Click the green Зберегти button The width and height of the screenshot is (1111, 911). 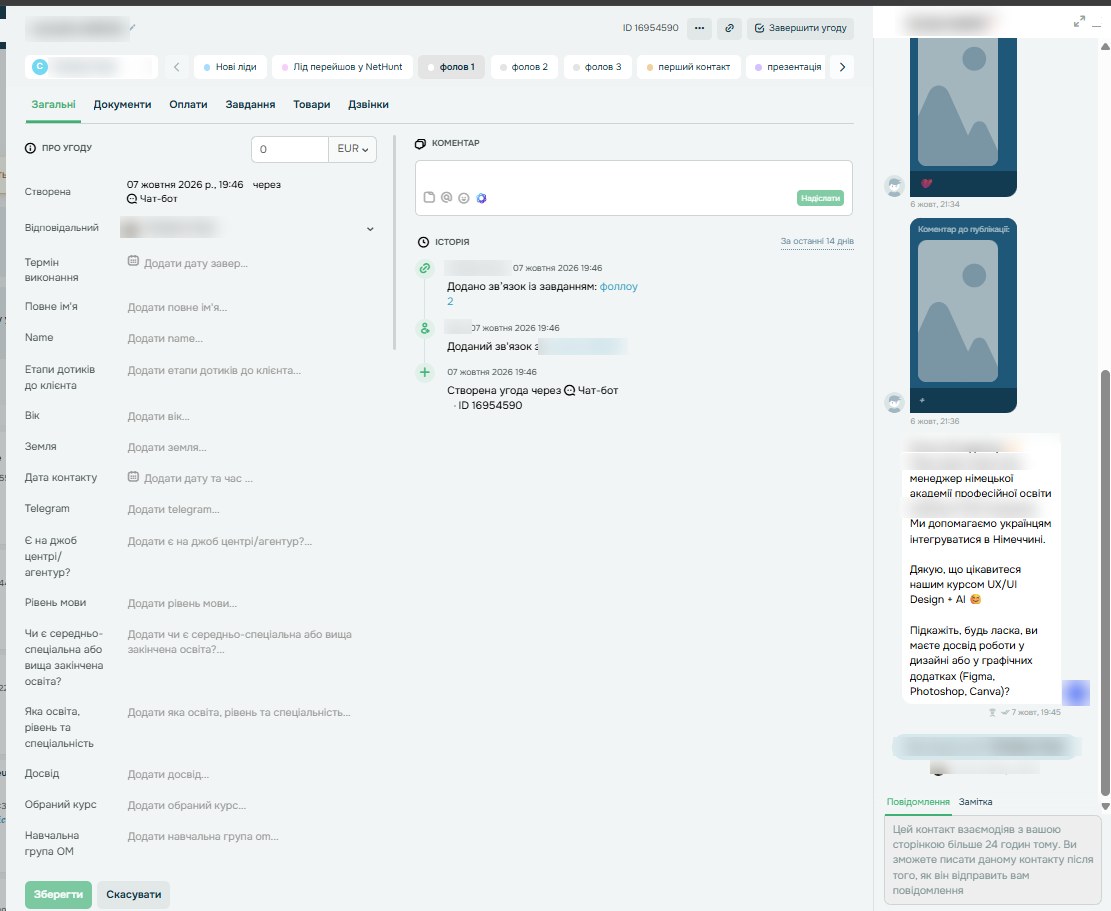58,895
